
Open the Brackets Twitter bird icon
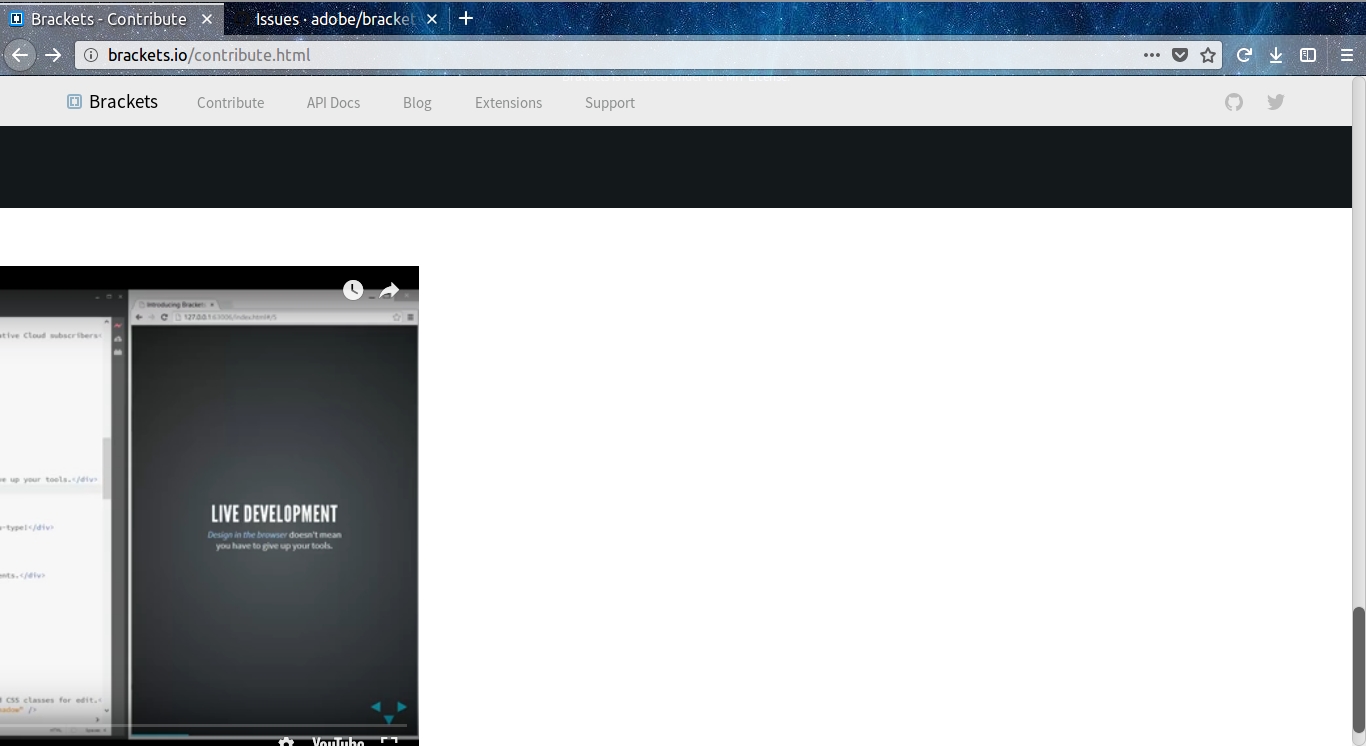tap(1275, 102)
